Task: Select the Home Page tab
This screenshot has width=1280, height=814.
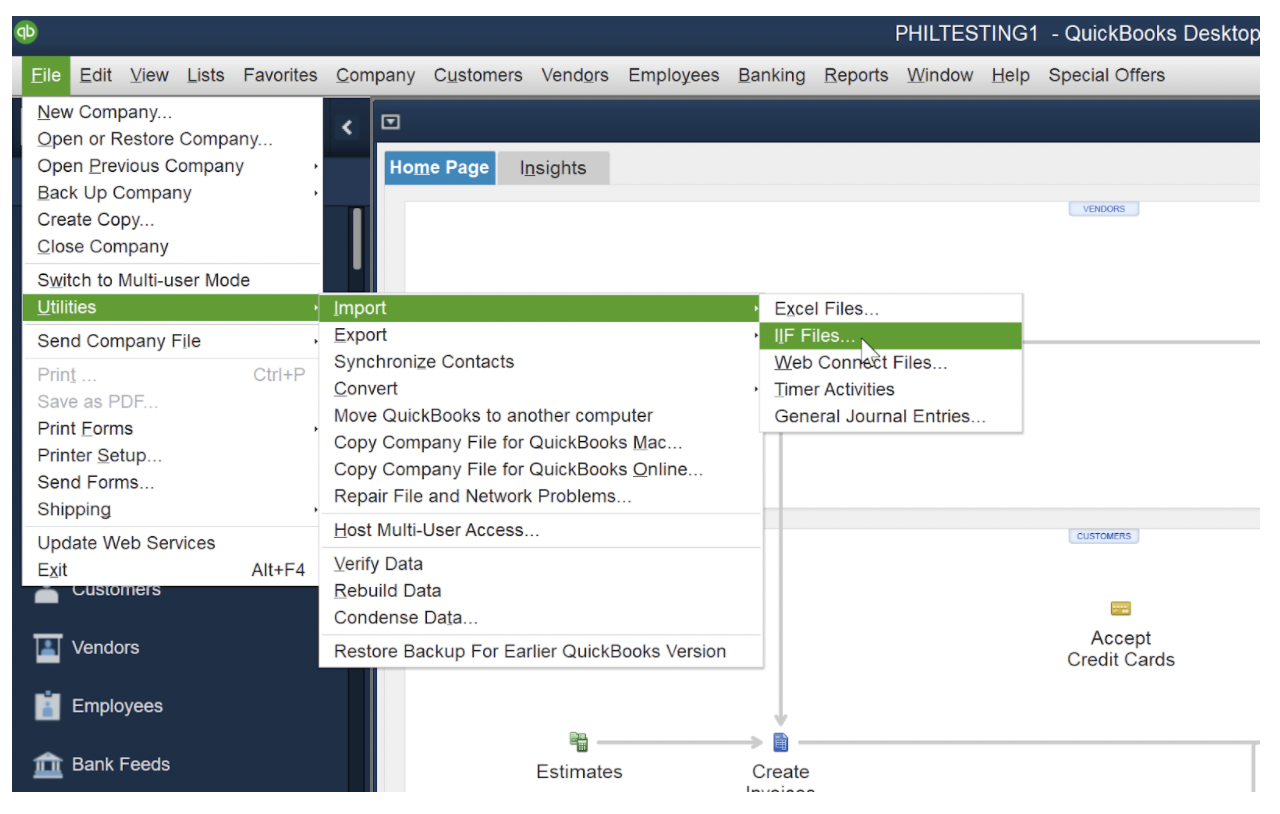Action: (x=440, y=168)
